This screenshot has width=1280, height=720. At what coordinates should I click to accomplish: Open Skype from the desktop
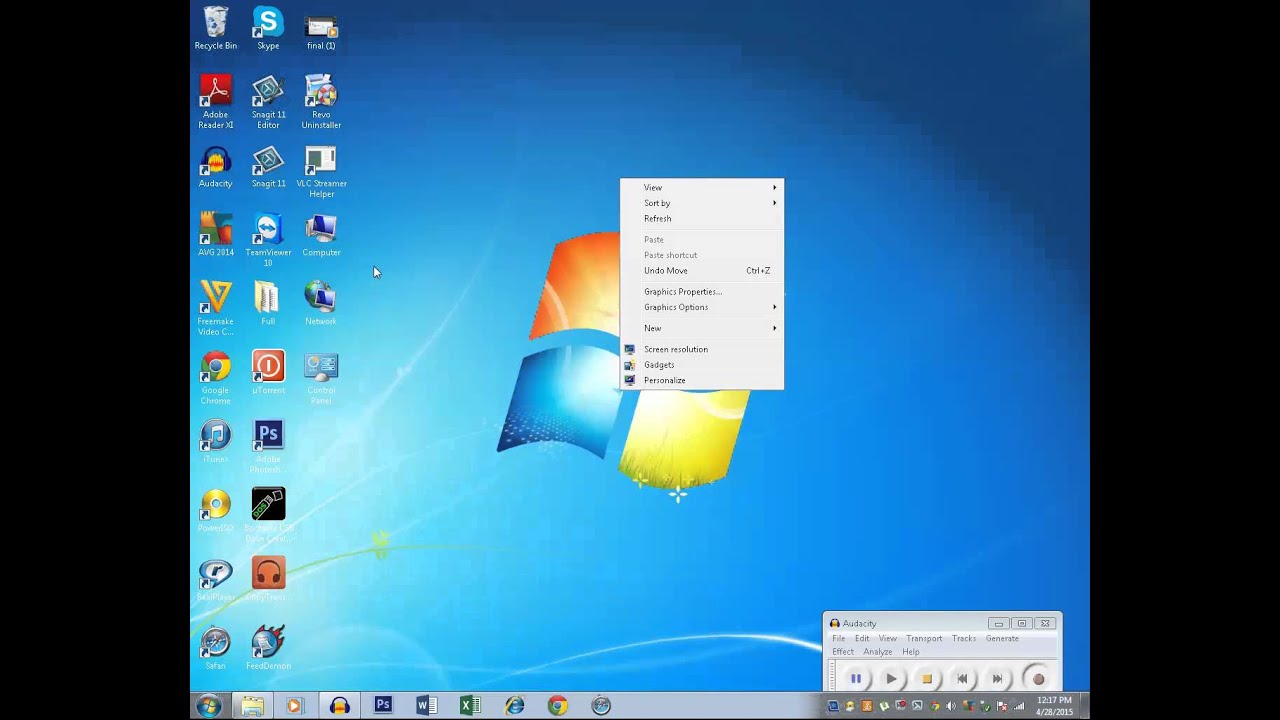[267, 22]
